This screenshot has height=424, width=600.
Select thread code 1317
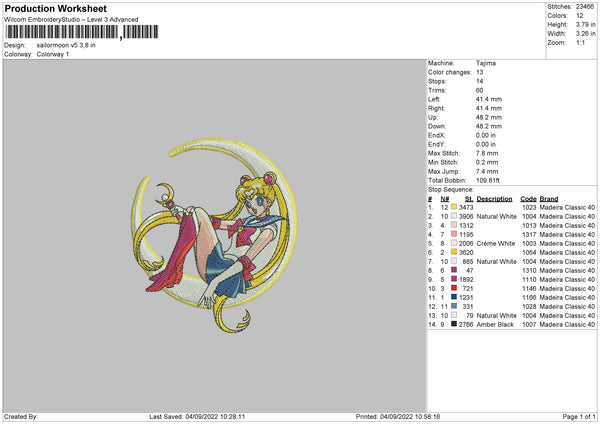coord(529,235)
